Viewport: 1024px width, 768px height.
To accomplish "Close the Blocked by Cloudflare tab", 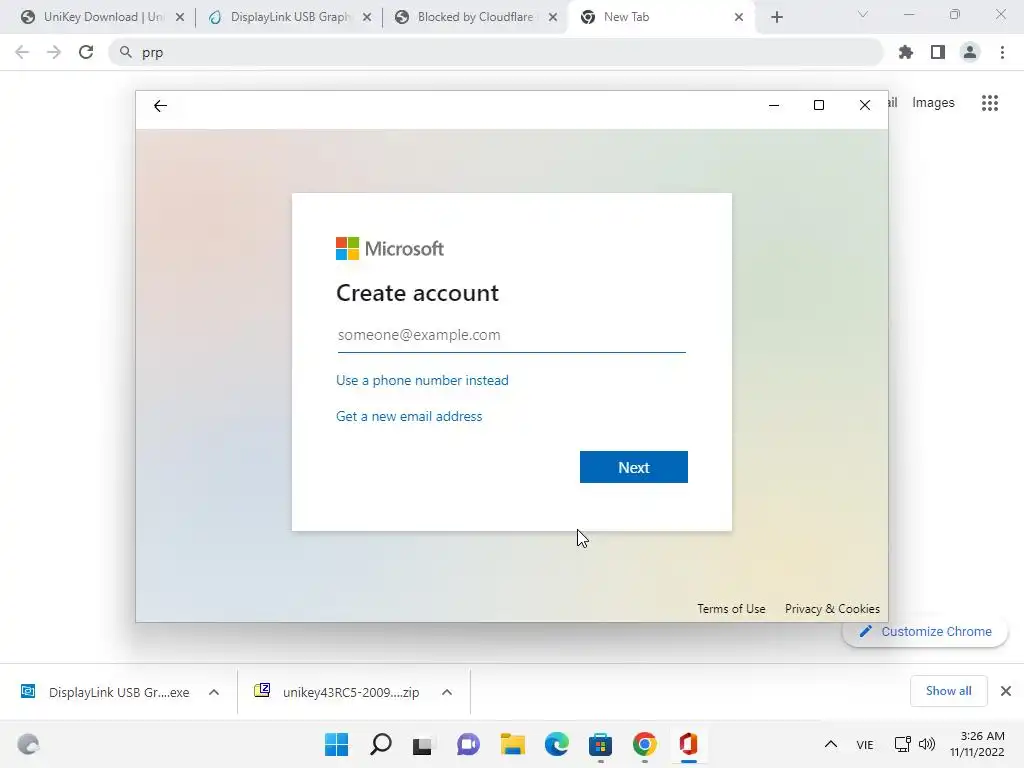I will point(553,18).
